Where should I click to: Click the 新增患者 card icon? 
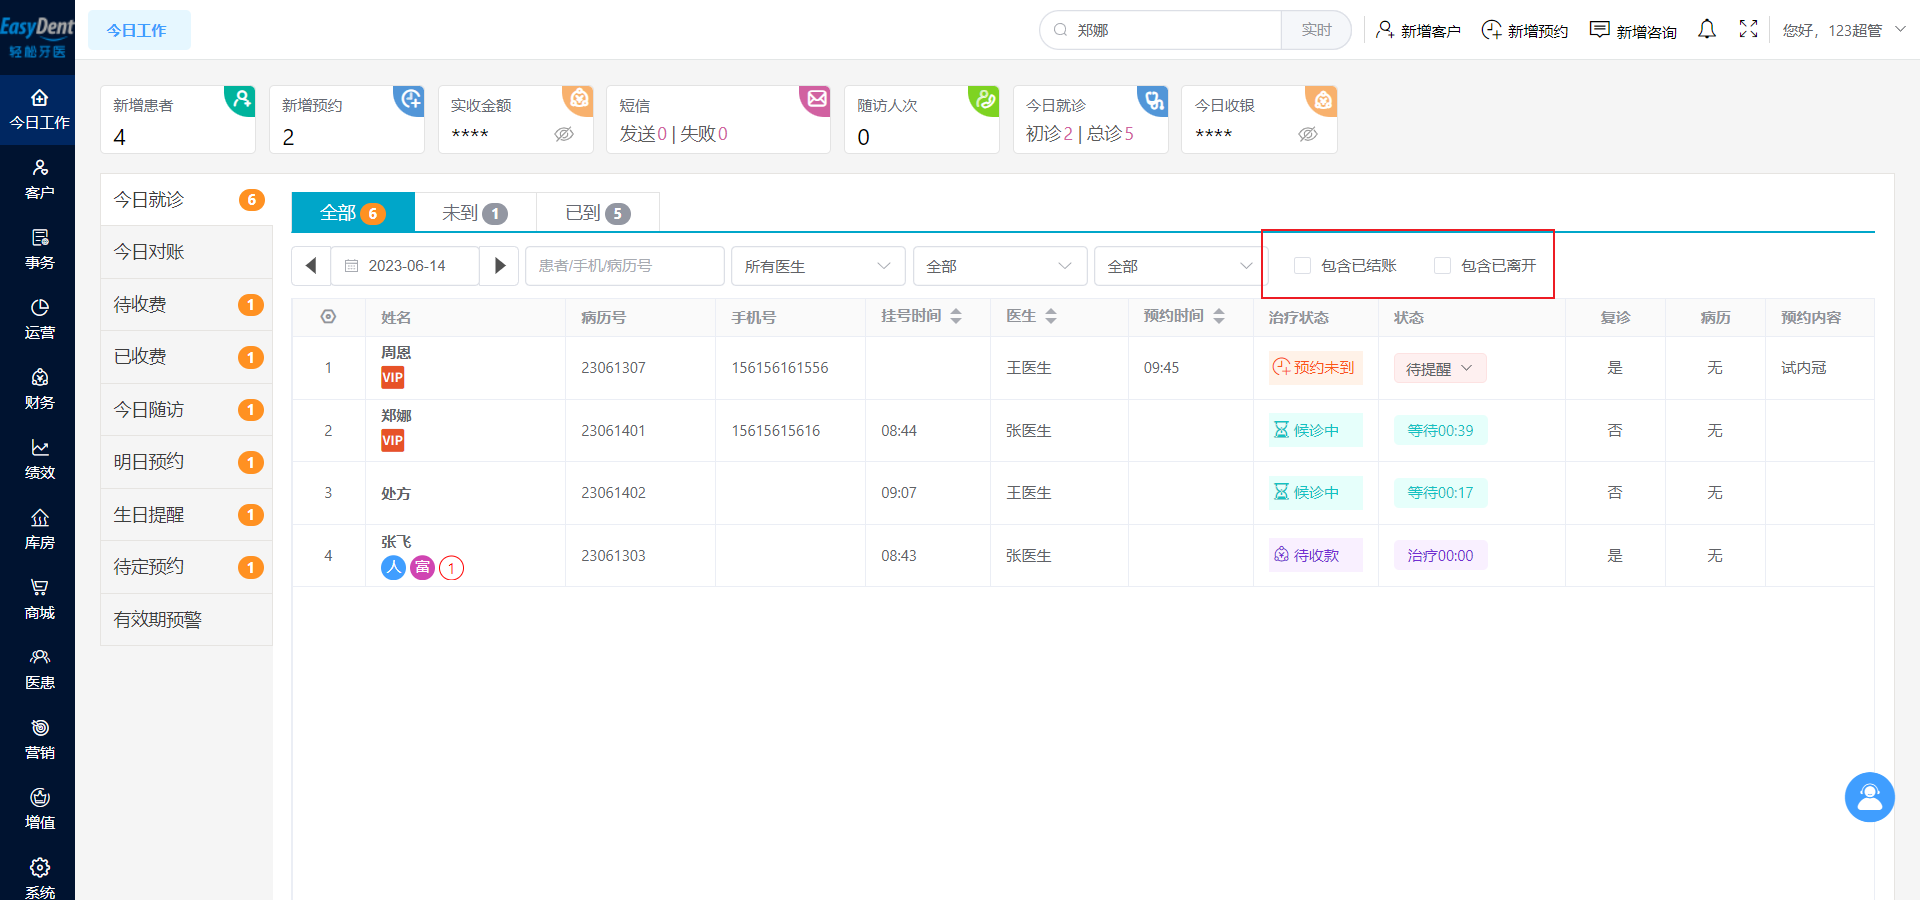pos(240,100)
